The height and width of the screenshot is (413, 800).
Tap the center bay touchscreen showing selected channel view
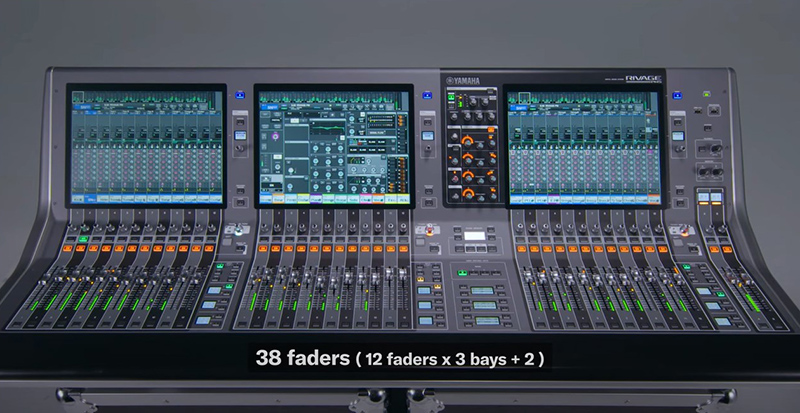coord(334,147)
